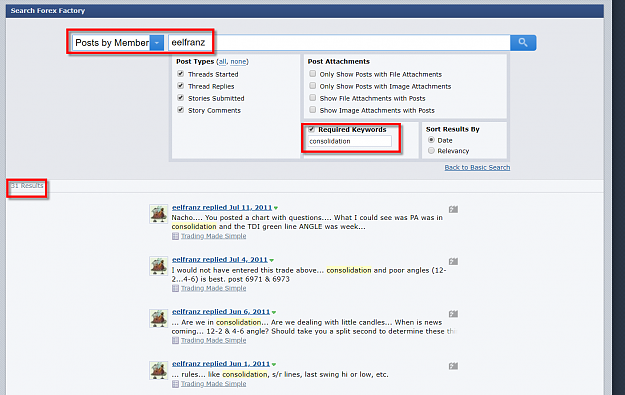The image size is (625, 395).
Task: Open the Posts by Member dropdown arrow
Action: 157,42
